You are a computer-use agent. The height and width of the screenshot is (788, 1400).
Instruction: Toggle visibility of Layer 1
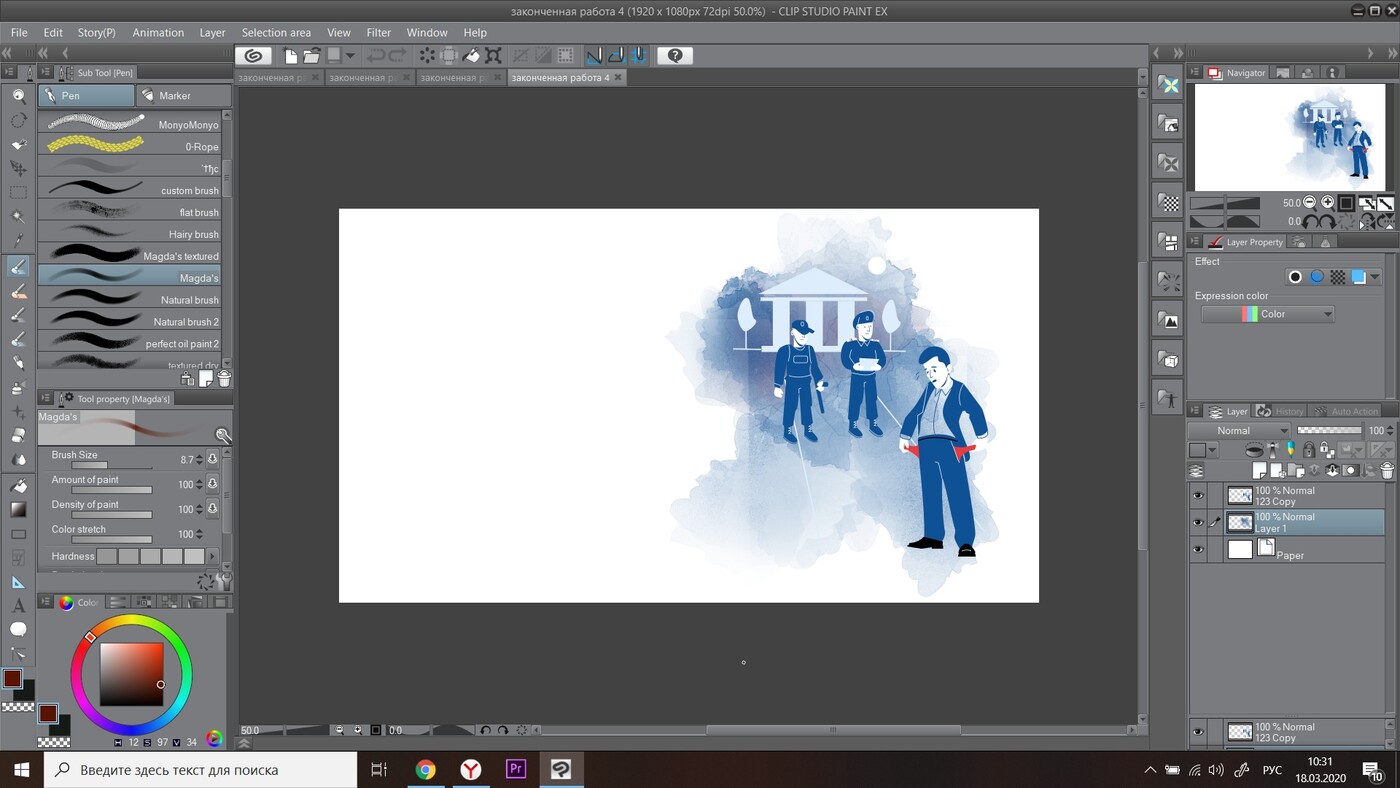(x=1198, y=522)
